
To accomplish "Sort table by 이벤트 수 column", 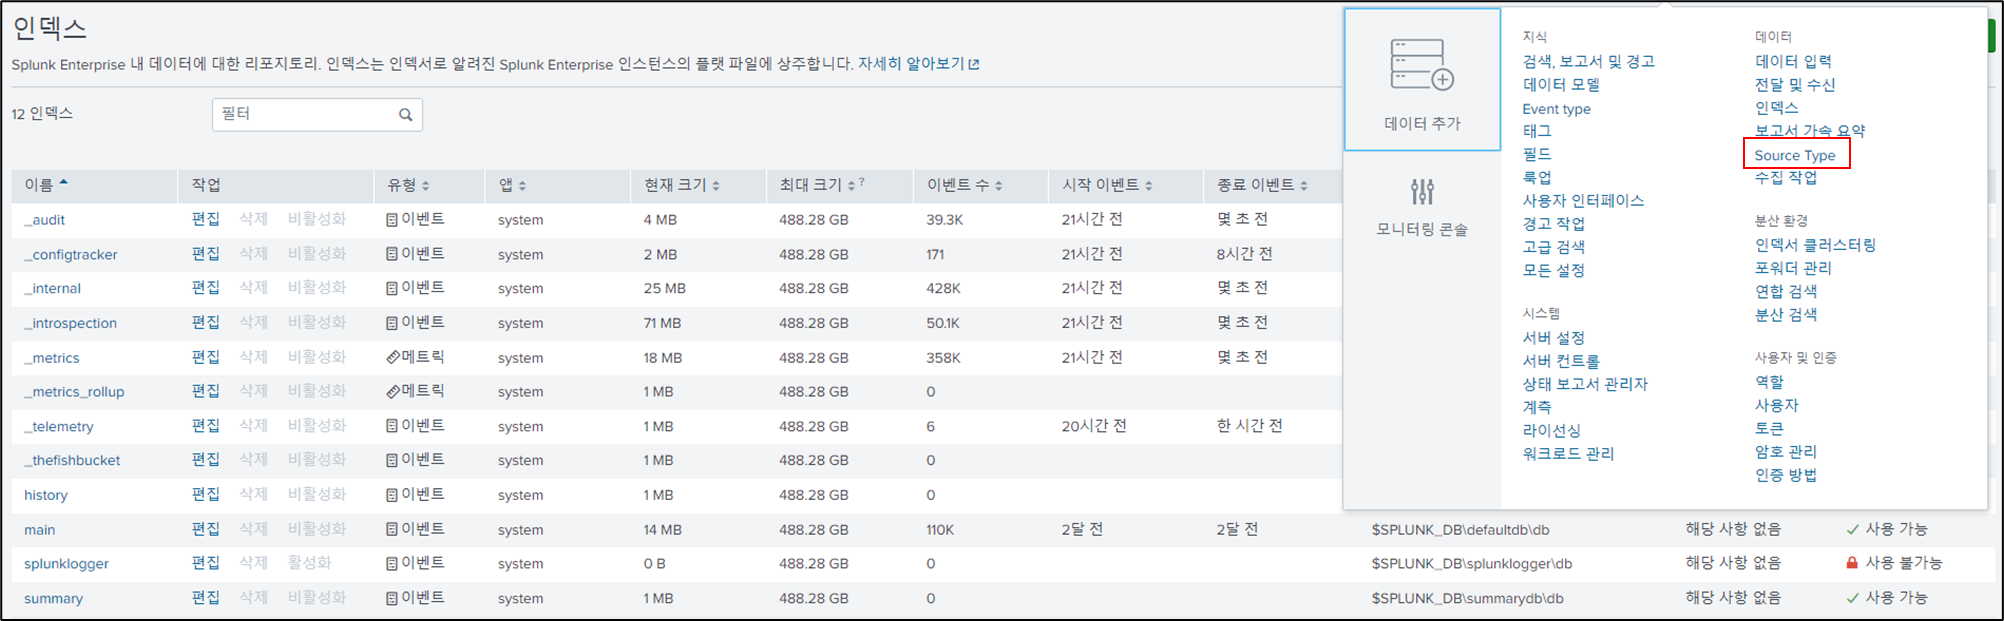I will point(965,185).
